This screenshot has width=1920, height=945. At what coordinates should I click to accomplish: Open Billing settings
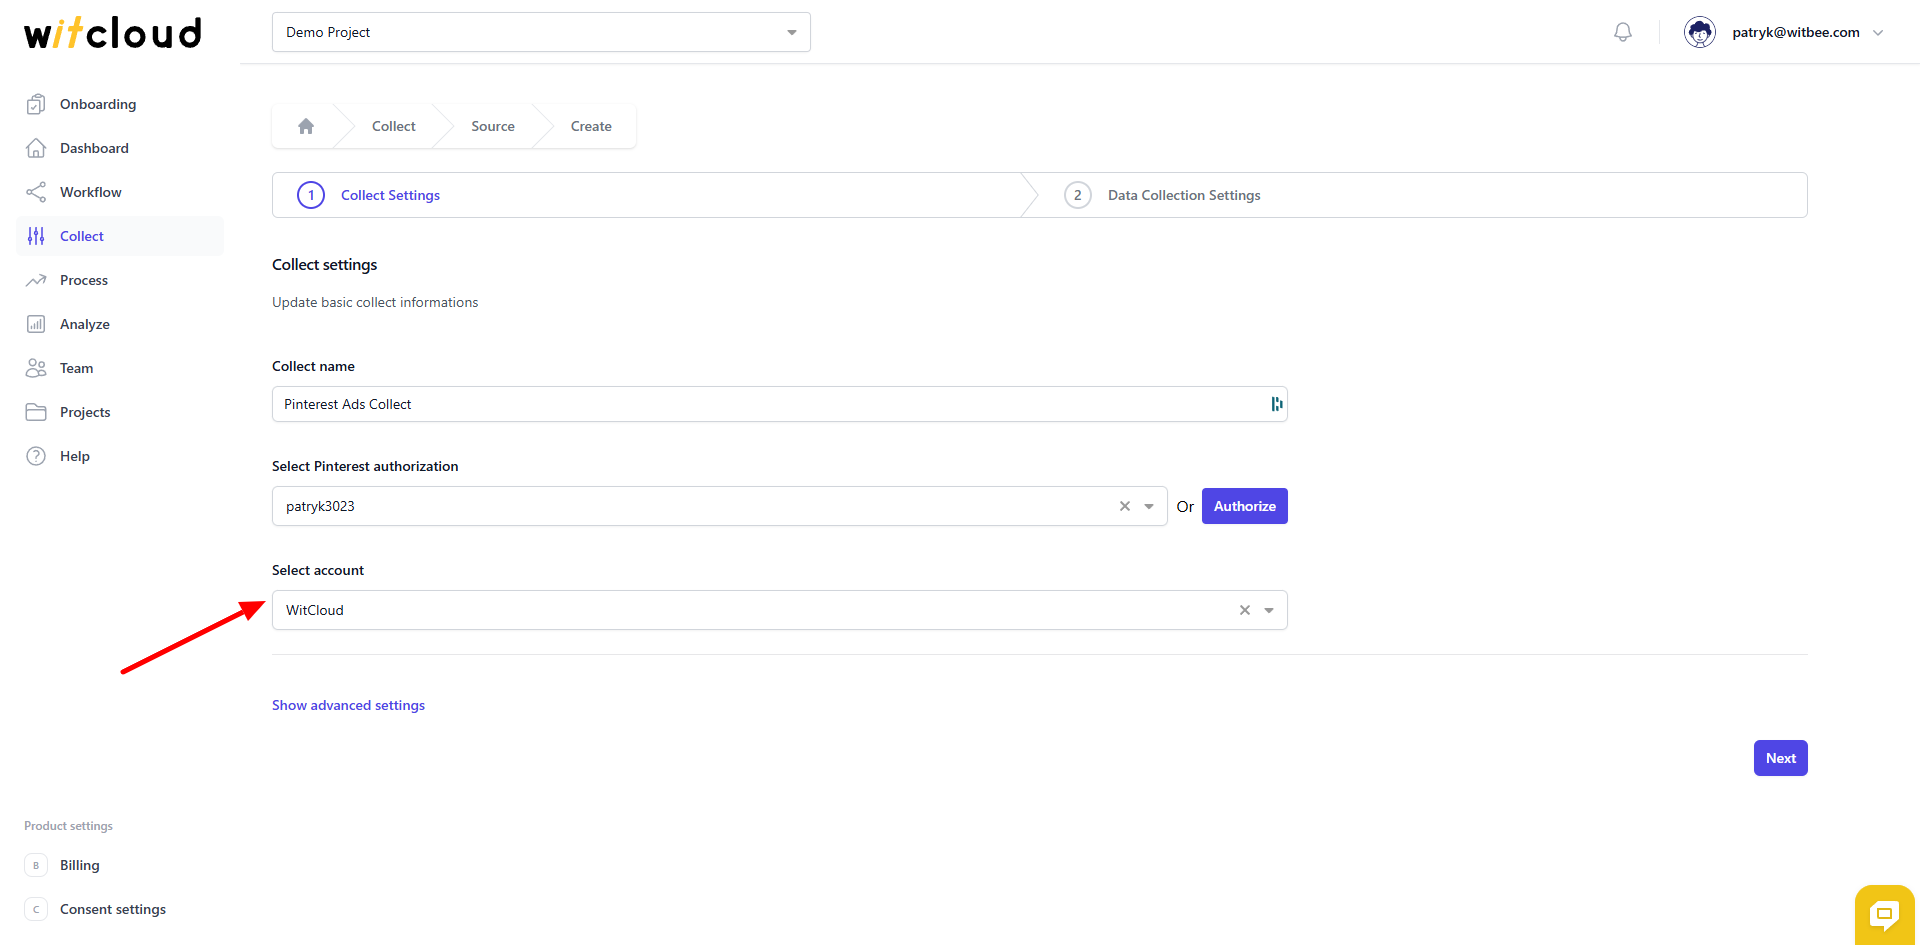click(120, 865)
